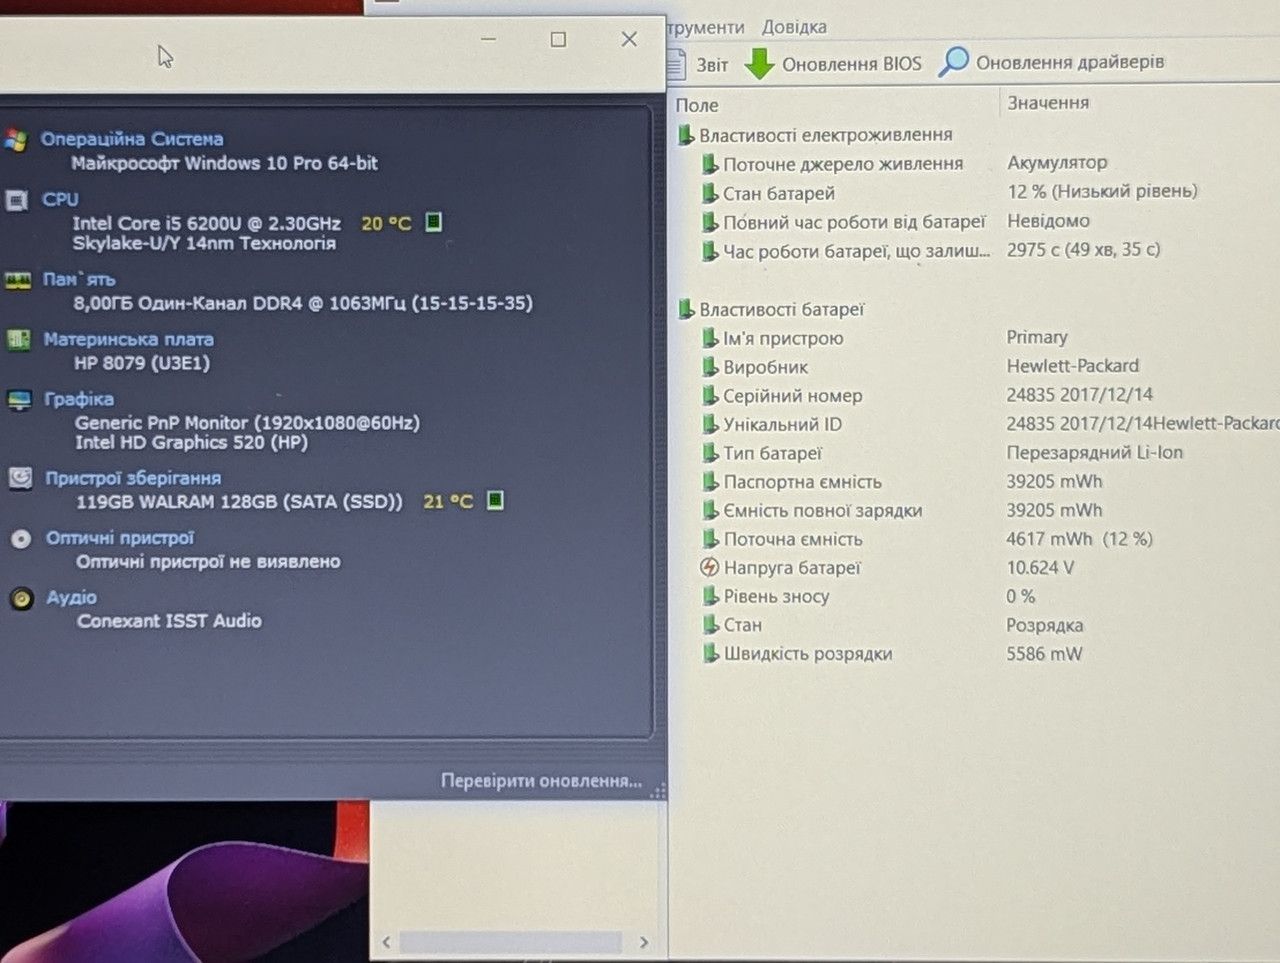Click the speaker icon beside Аудіо
The image size is (1280, 963).
coord(22,598)
